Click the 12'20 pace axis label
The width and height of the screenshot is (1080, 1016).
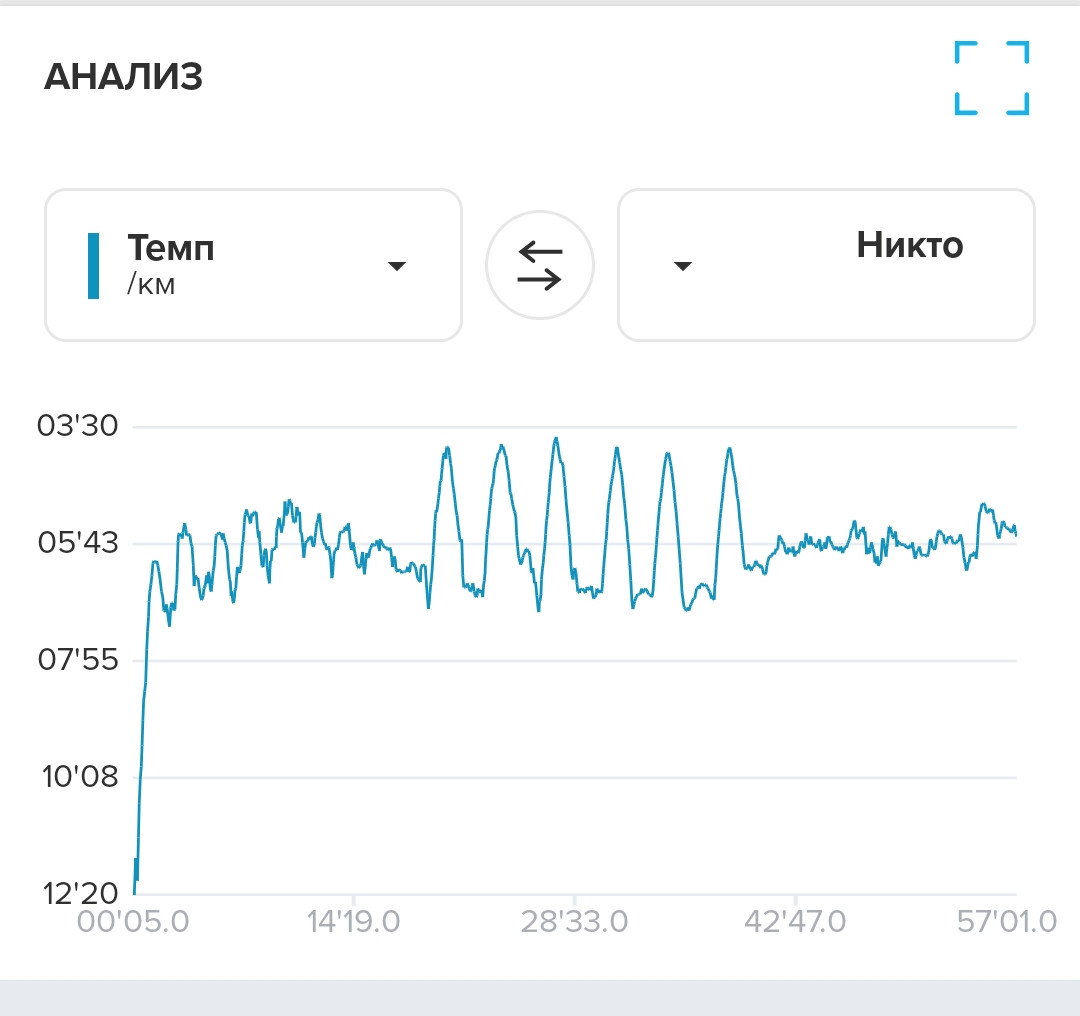tap(80, 894)
